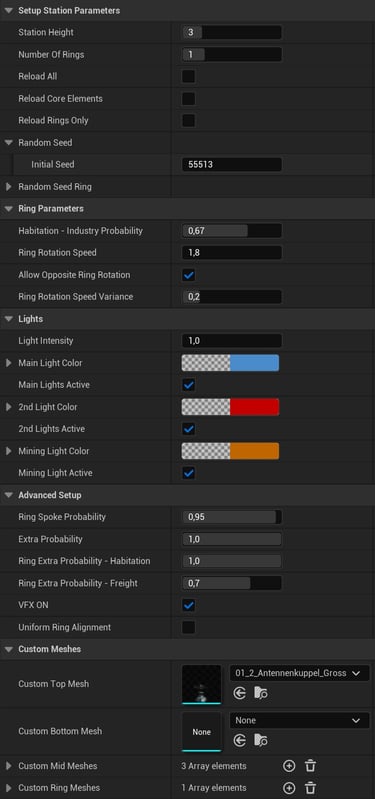Delete all Custom Ring Meshes elements
Viewport: 375px width, 799px height.
coord(310,788)
